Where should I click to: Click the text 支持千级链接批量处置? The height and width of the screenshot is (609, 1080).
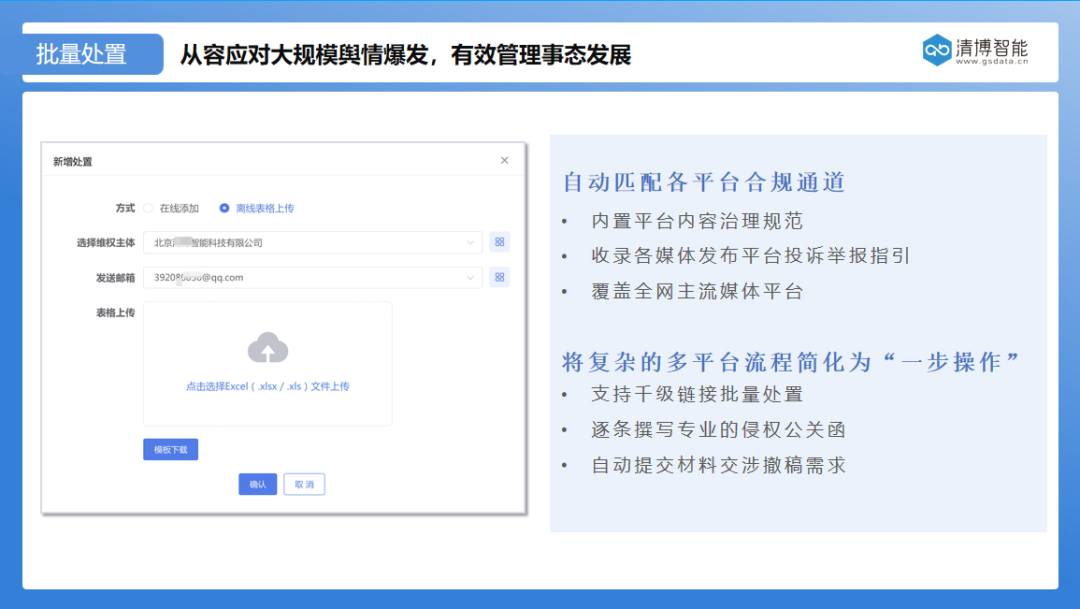[697, 395]
